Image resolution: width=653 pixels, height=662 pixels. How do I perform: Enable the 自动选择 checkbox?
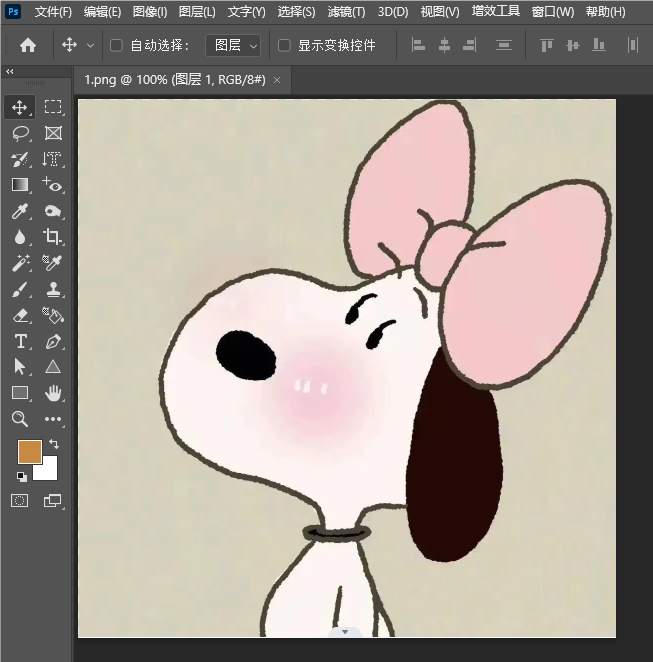tap(116, 45)
